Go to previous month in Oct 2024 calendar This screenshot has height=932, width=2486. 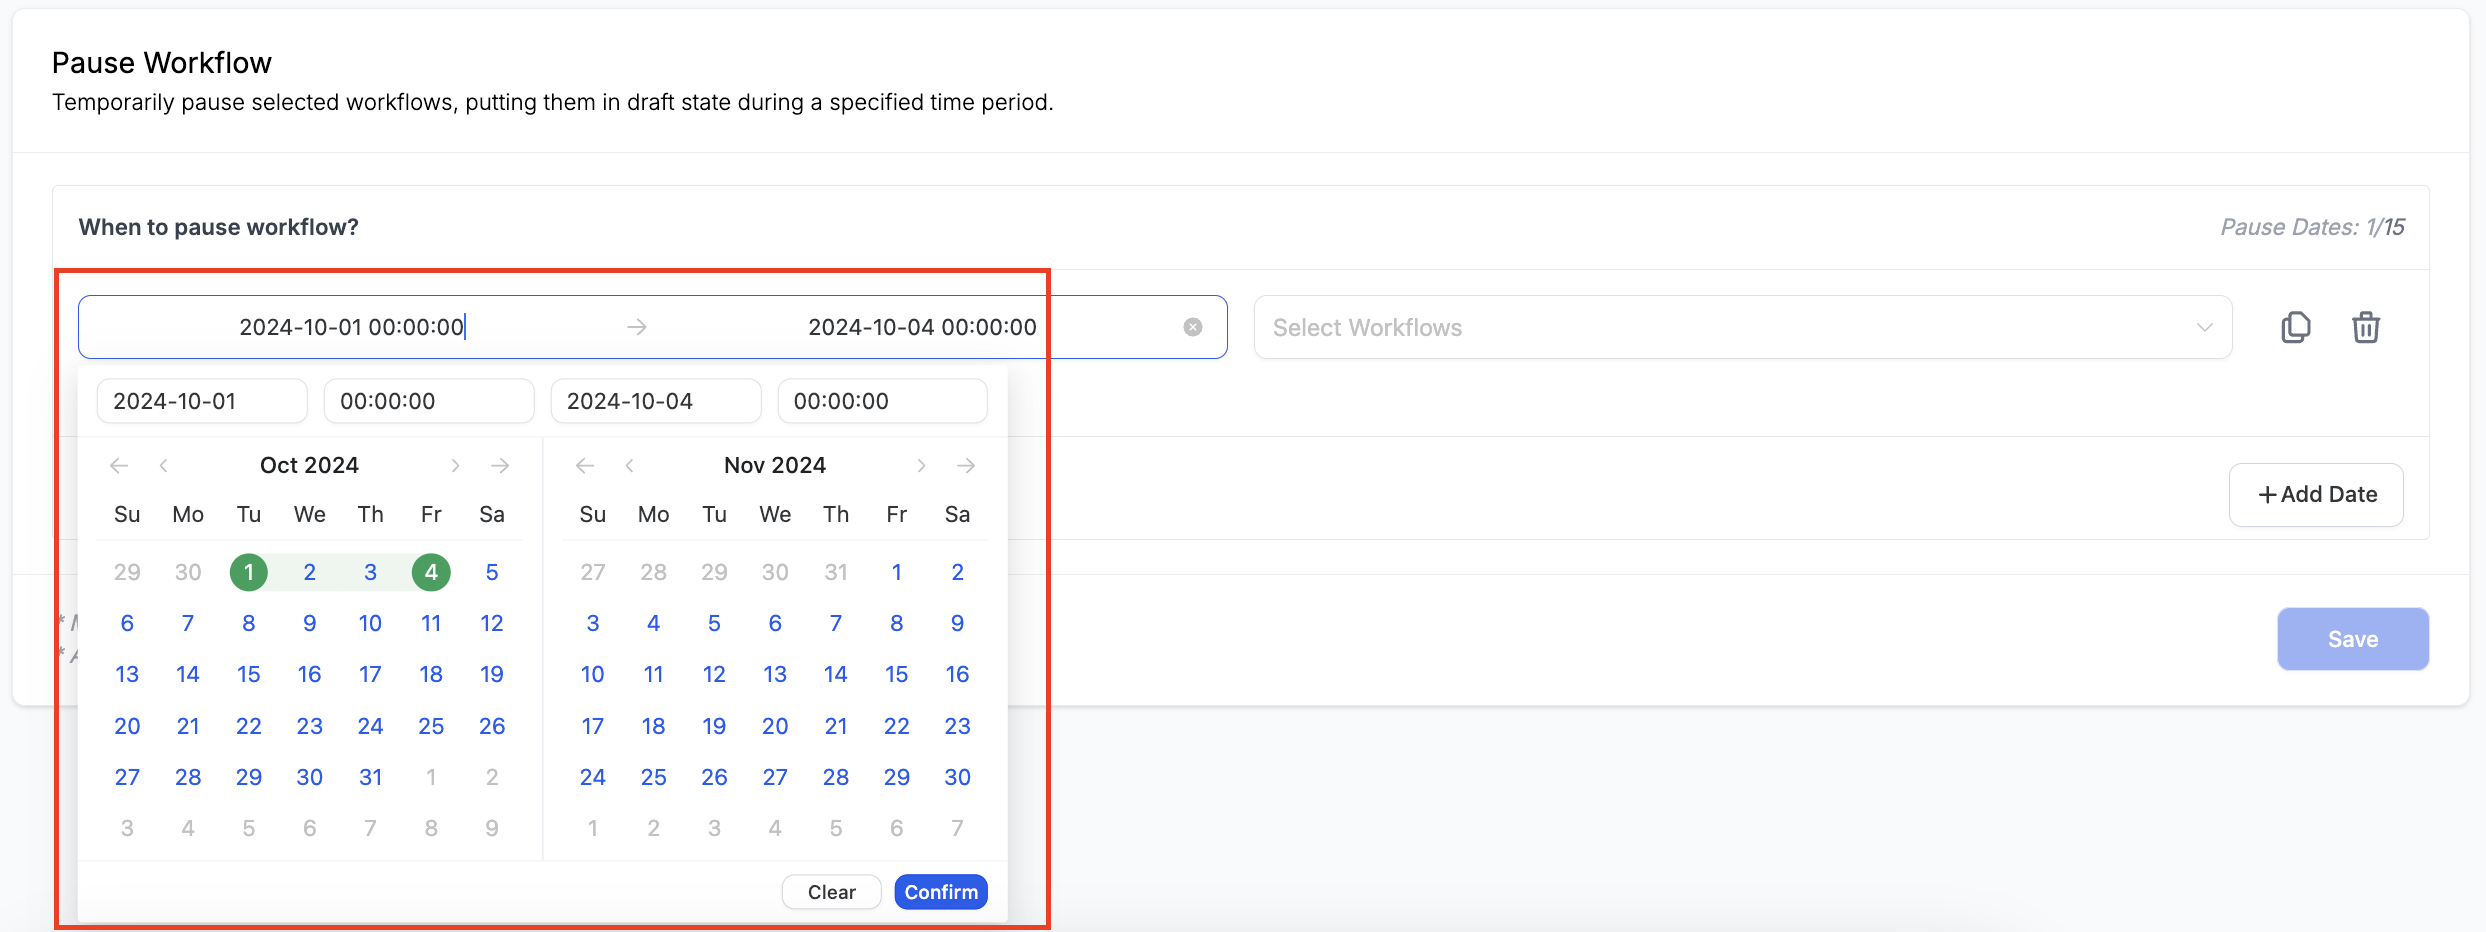tap(163, 465)
